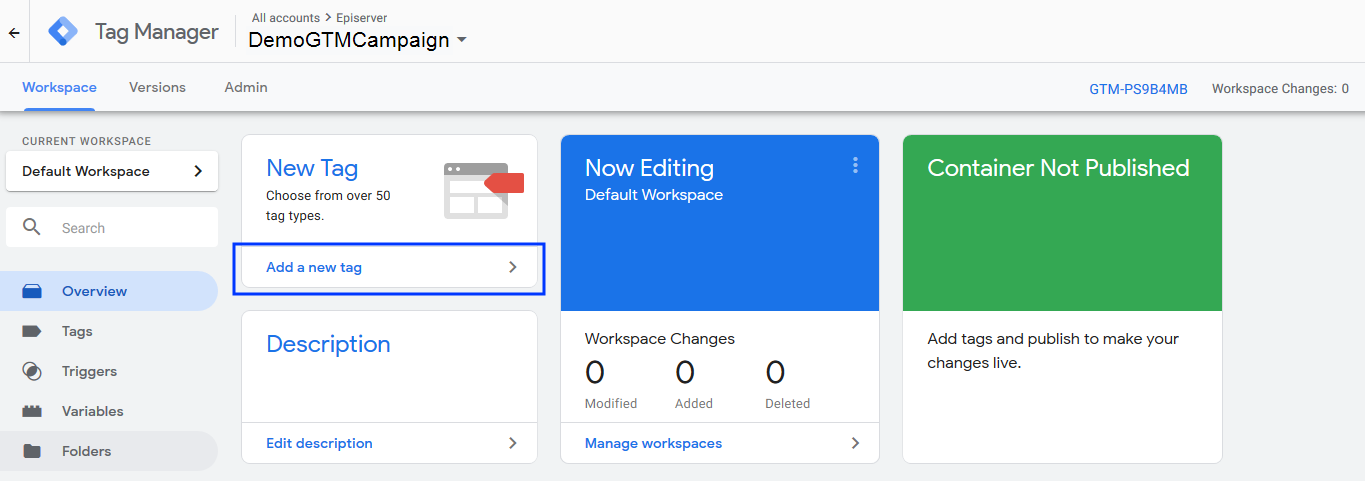The width and height of the screenshot is (1365, 481).
Task: Click chevron beside Manage workspaces
Action: click(855, 443)
